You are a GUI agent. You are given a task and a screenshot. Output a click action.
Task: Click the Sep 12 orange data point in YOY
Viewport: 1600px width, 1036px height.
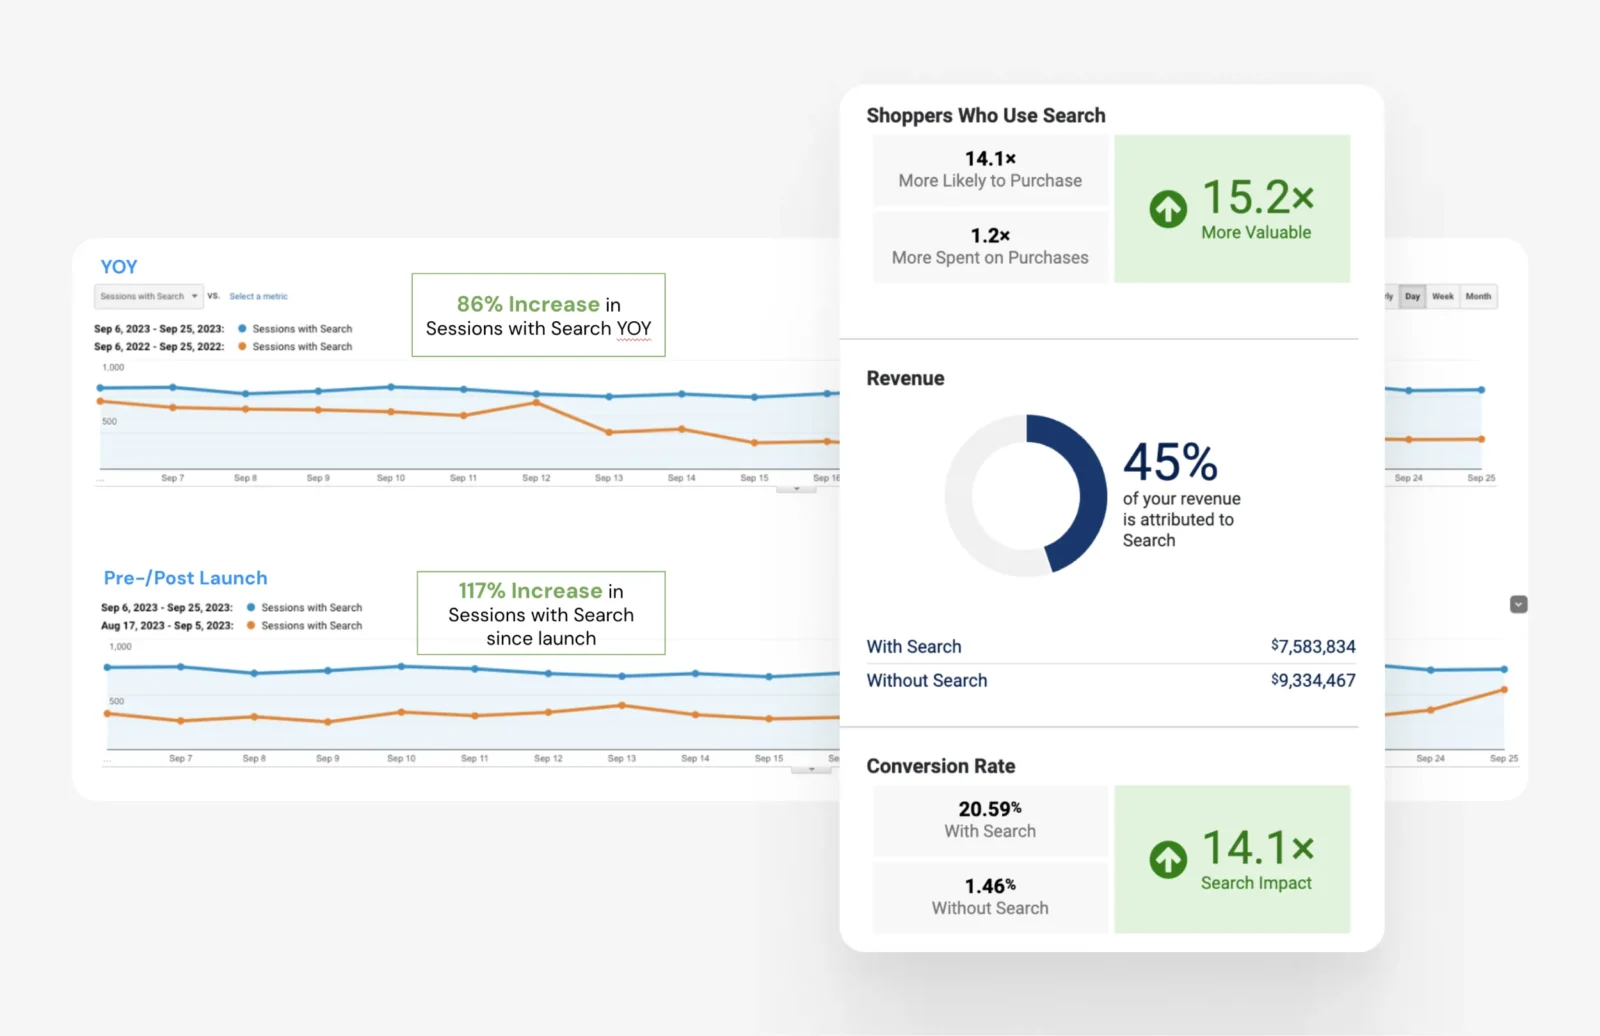[x=536, y=402]
